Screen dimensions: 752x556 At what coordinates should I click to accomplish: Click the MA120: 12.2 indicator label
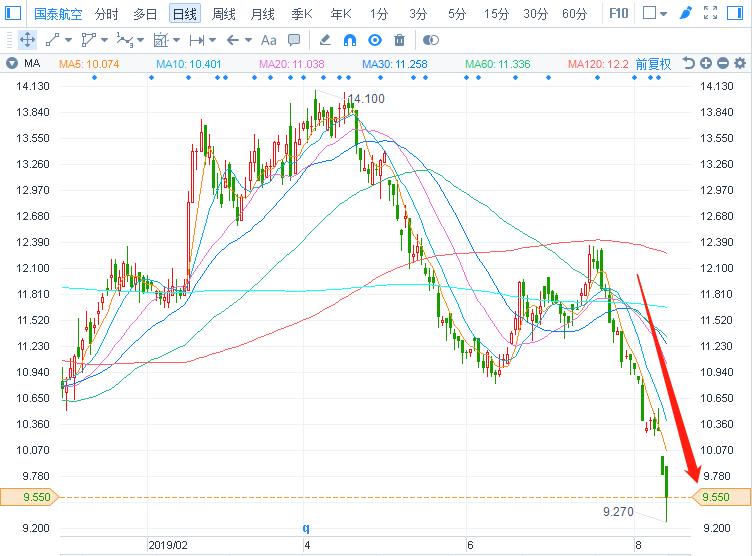click(x=598, y=64)
